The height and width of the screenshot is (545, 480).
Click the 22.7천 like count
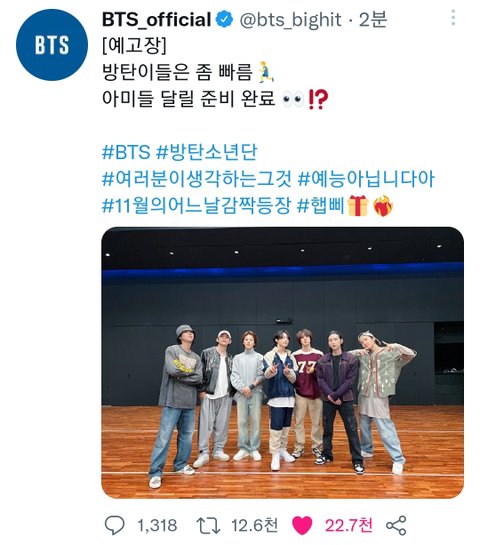coord(349,525)
